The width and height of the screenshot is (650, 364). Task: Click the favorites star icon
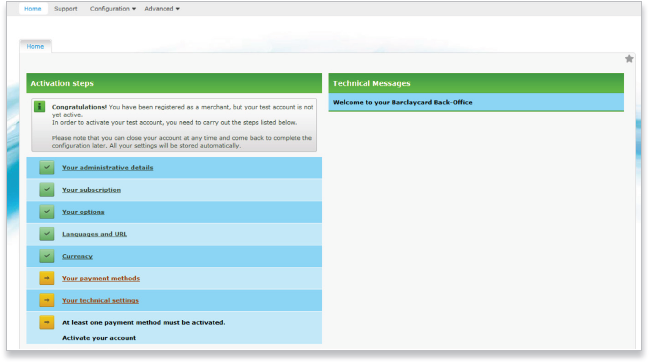(629, 59)
